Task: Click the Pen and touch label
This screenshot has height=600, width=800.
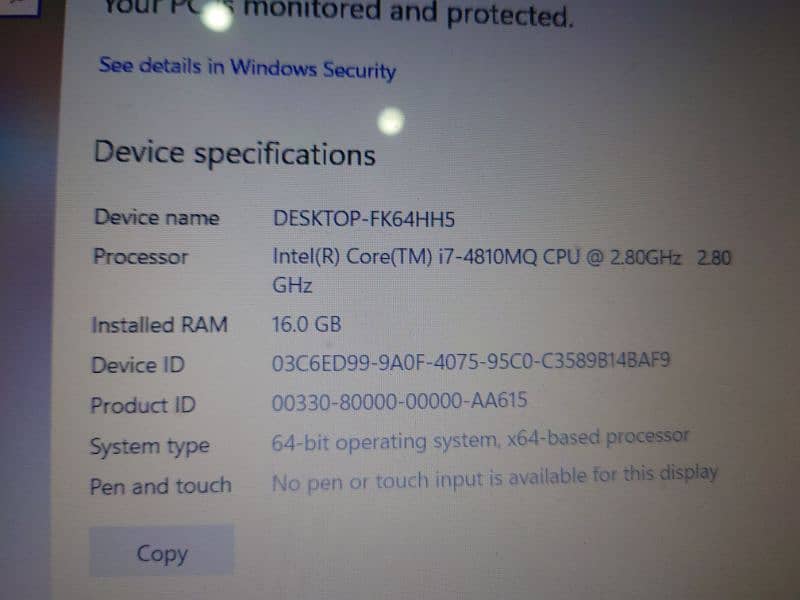Action: 161,486
